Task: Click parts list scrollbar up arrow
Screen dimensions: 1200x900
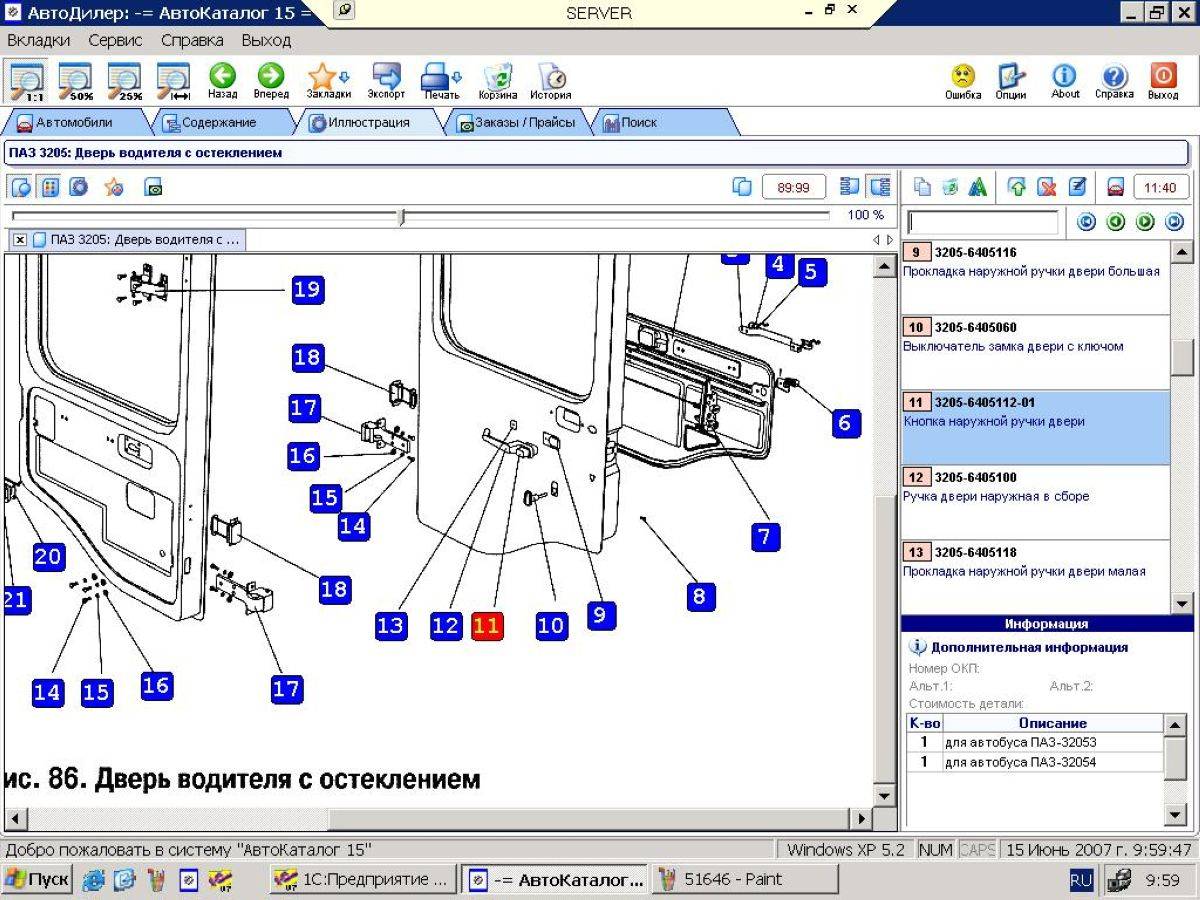Action: (1181, 253)
